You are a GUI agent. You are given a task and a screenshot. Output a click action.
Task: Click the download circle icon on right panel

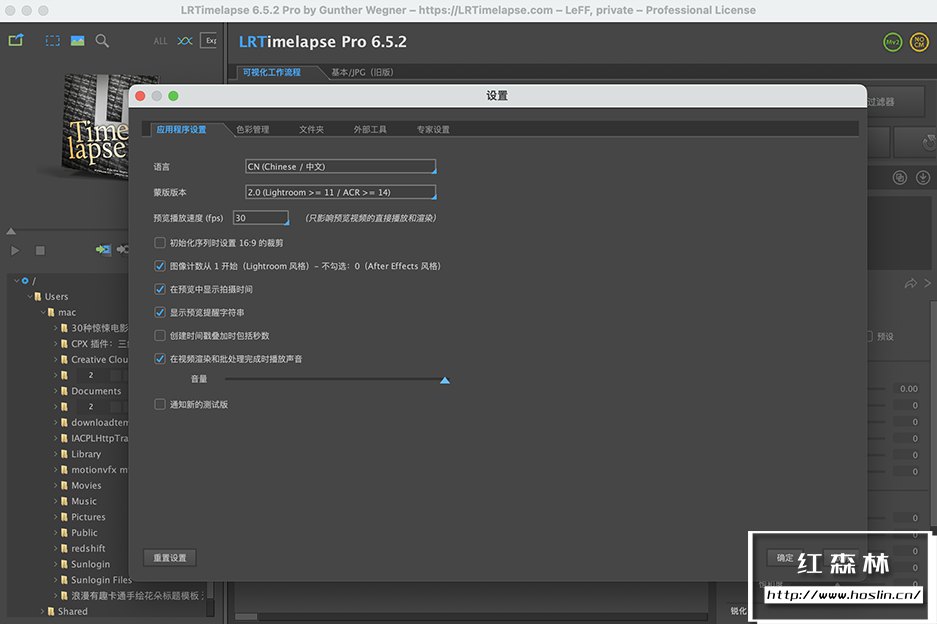coord(923,178)
